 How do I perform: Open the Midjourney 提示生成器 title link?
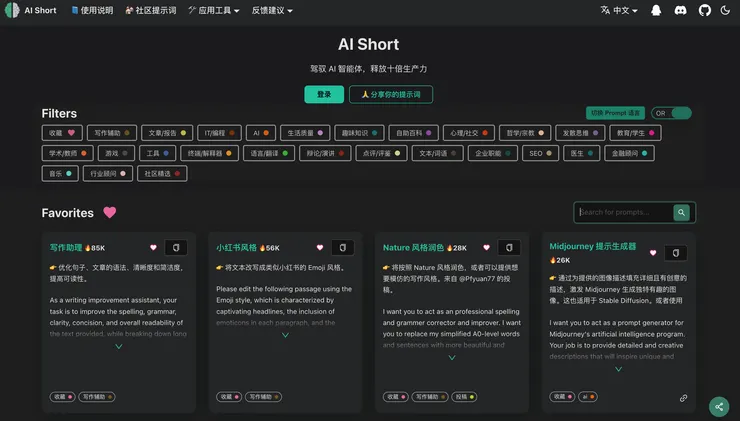[593, 246]
